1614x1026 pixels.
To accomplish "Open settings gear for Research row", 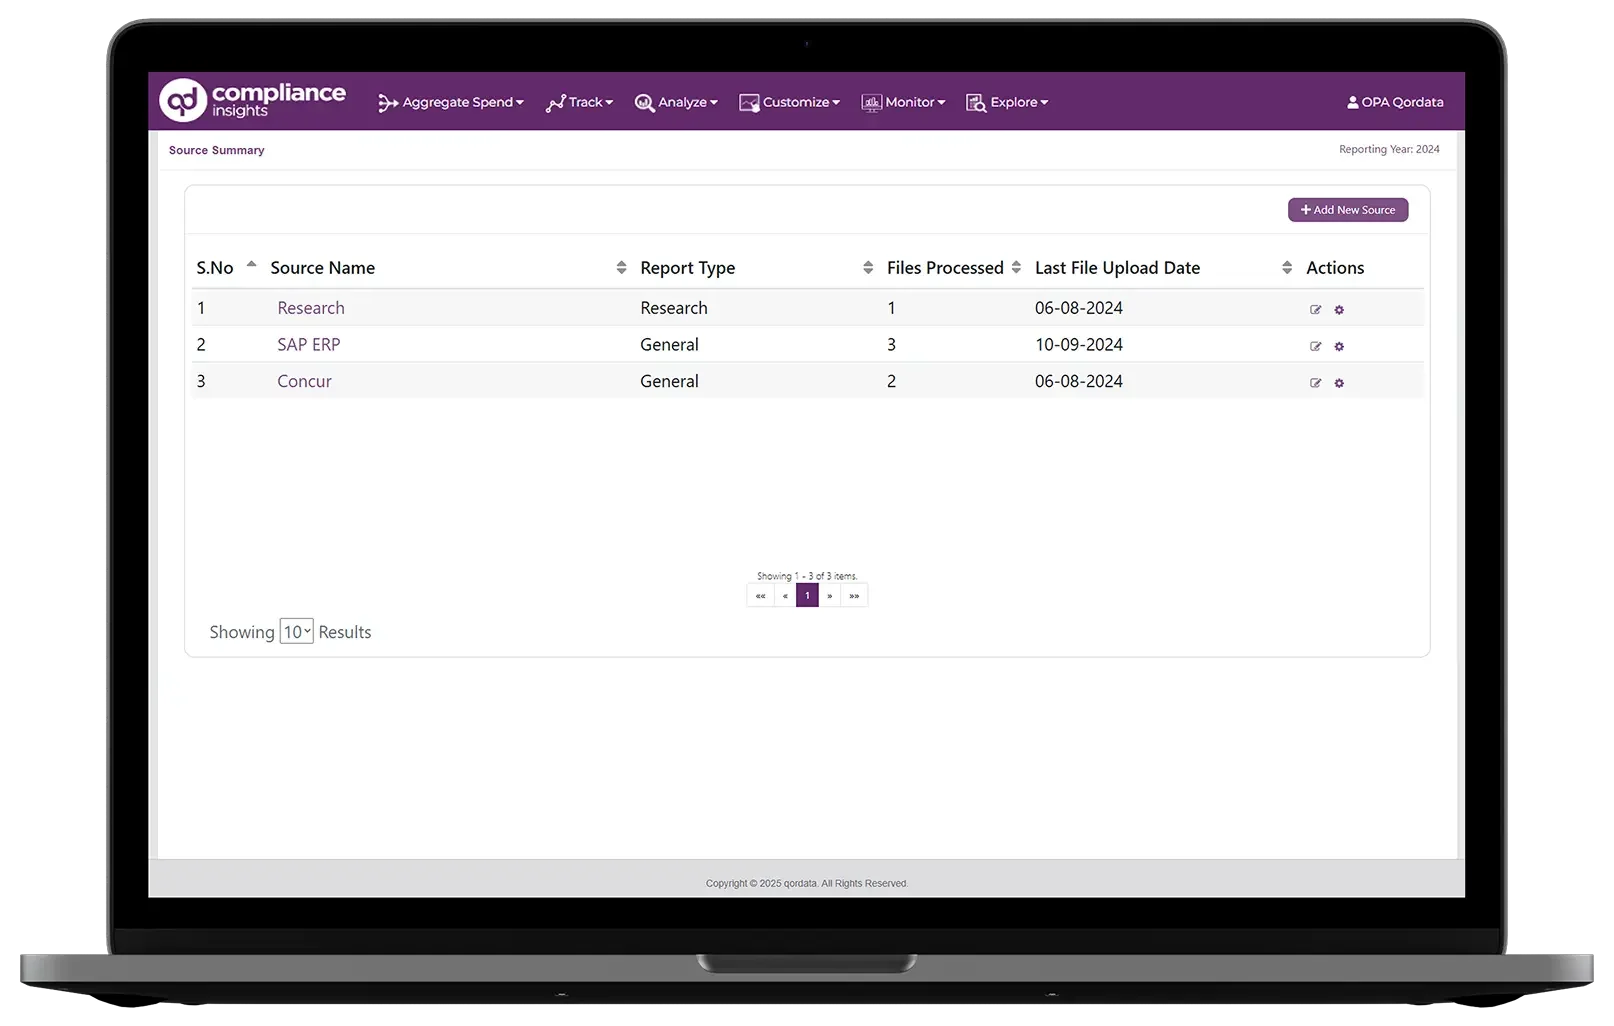I will pos(1339,310).
